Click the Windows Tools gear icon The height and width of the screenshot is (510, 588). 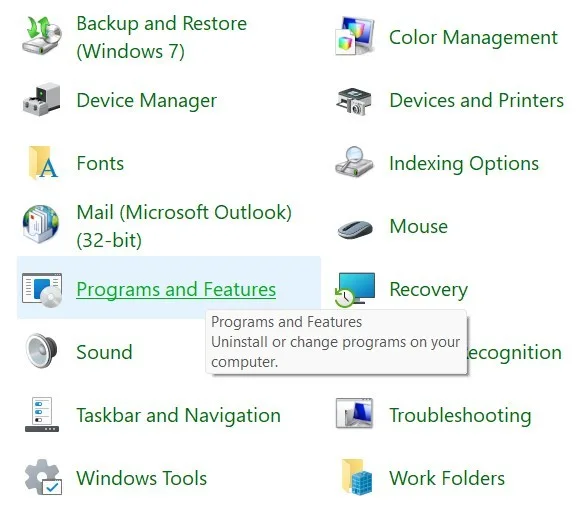click(43, 477)
